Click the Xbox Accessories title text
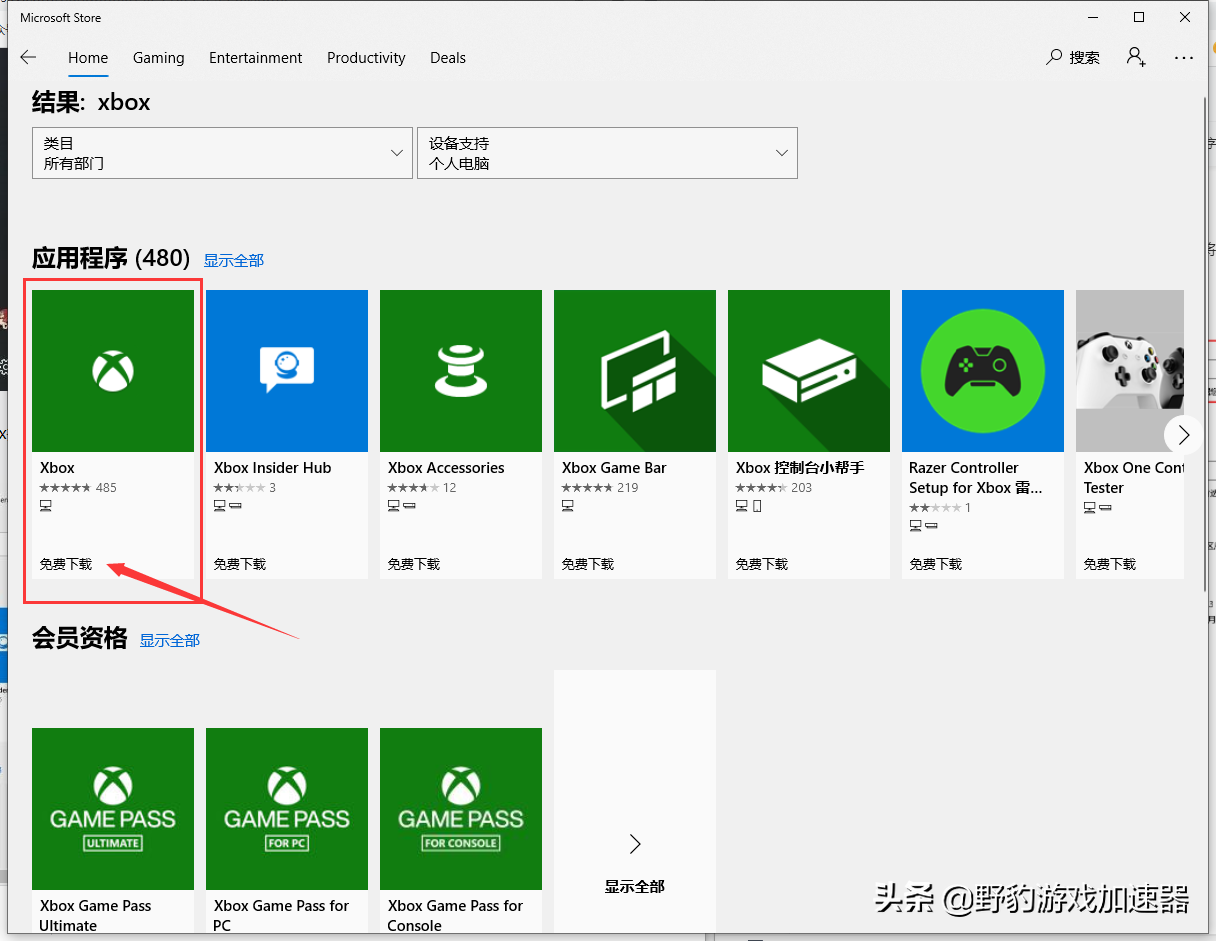Viewport: 1216px width, 941px height. click(446, 468)
